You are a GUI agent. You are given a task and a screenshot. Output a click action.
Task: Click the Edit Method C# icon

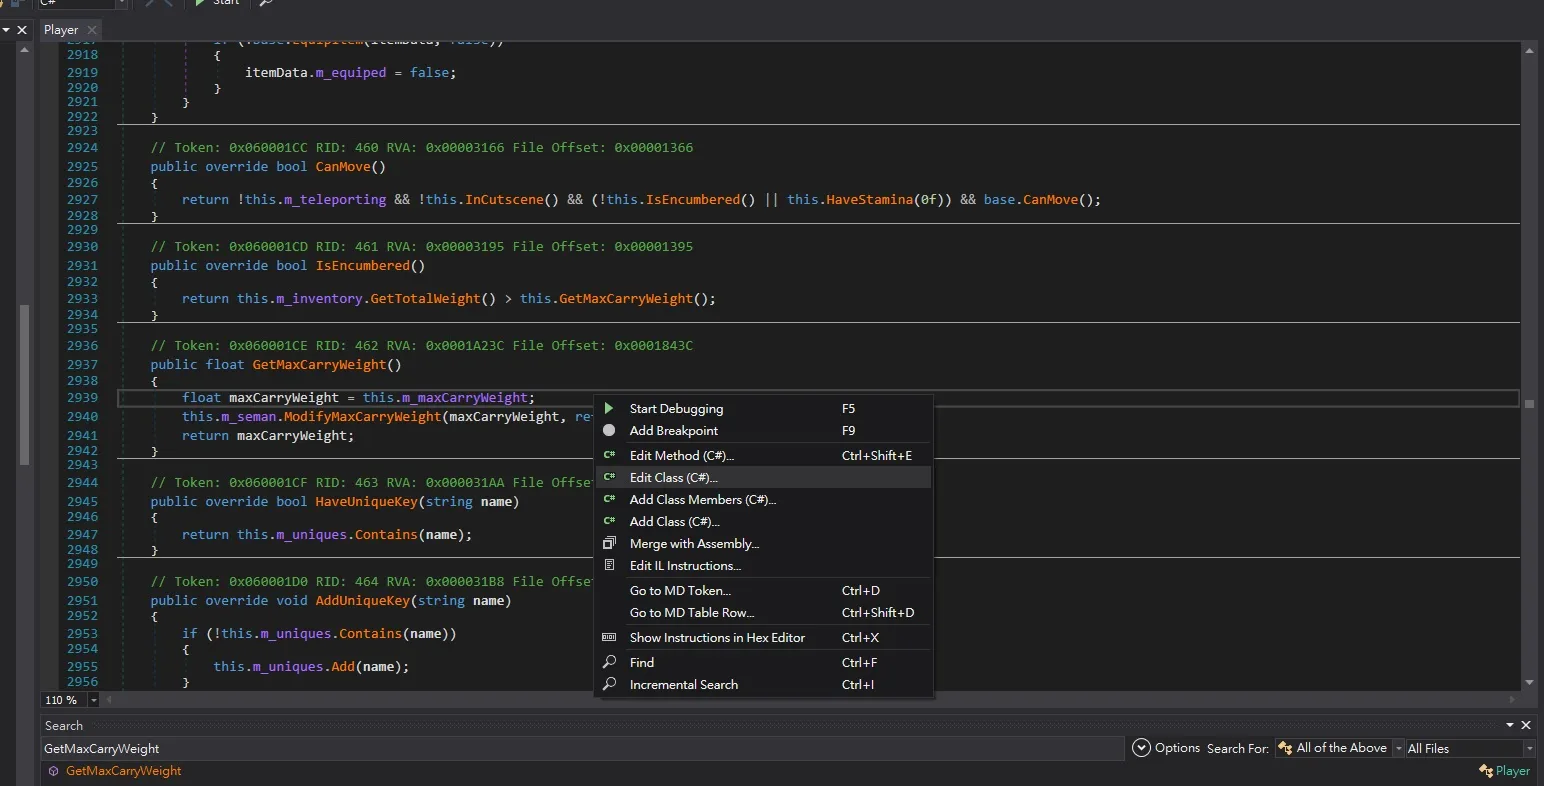[x=609, y=455]
